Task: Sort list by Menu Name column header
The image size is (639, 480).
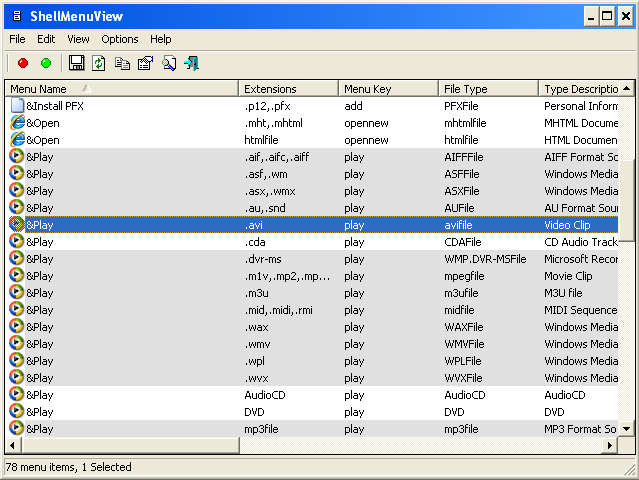Action: coord(122,89)
